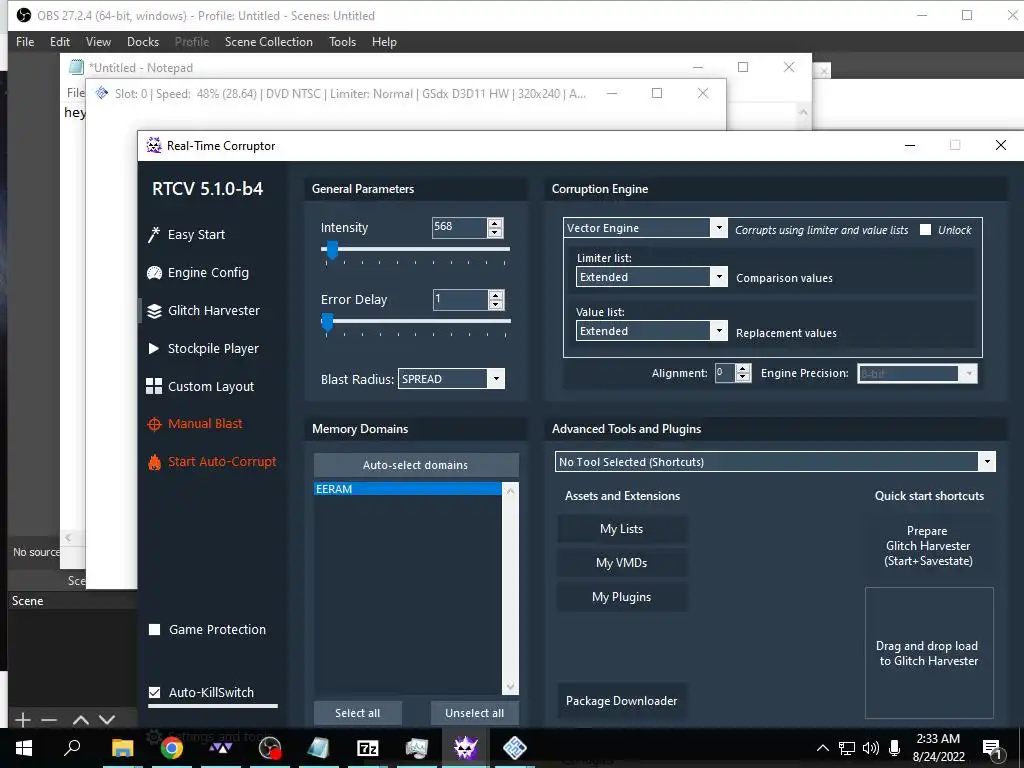
Task: Switch to PCSX2 taskbar icon
Action: [515, 748]
